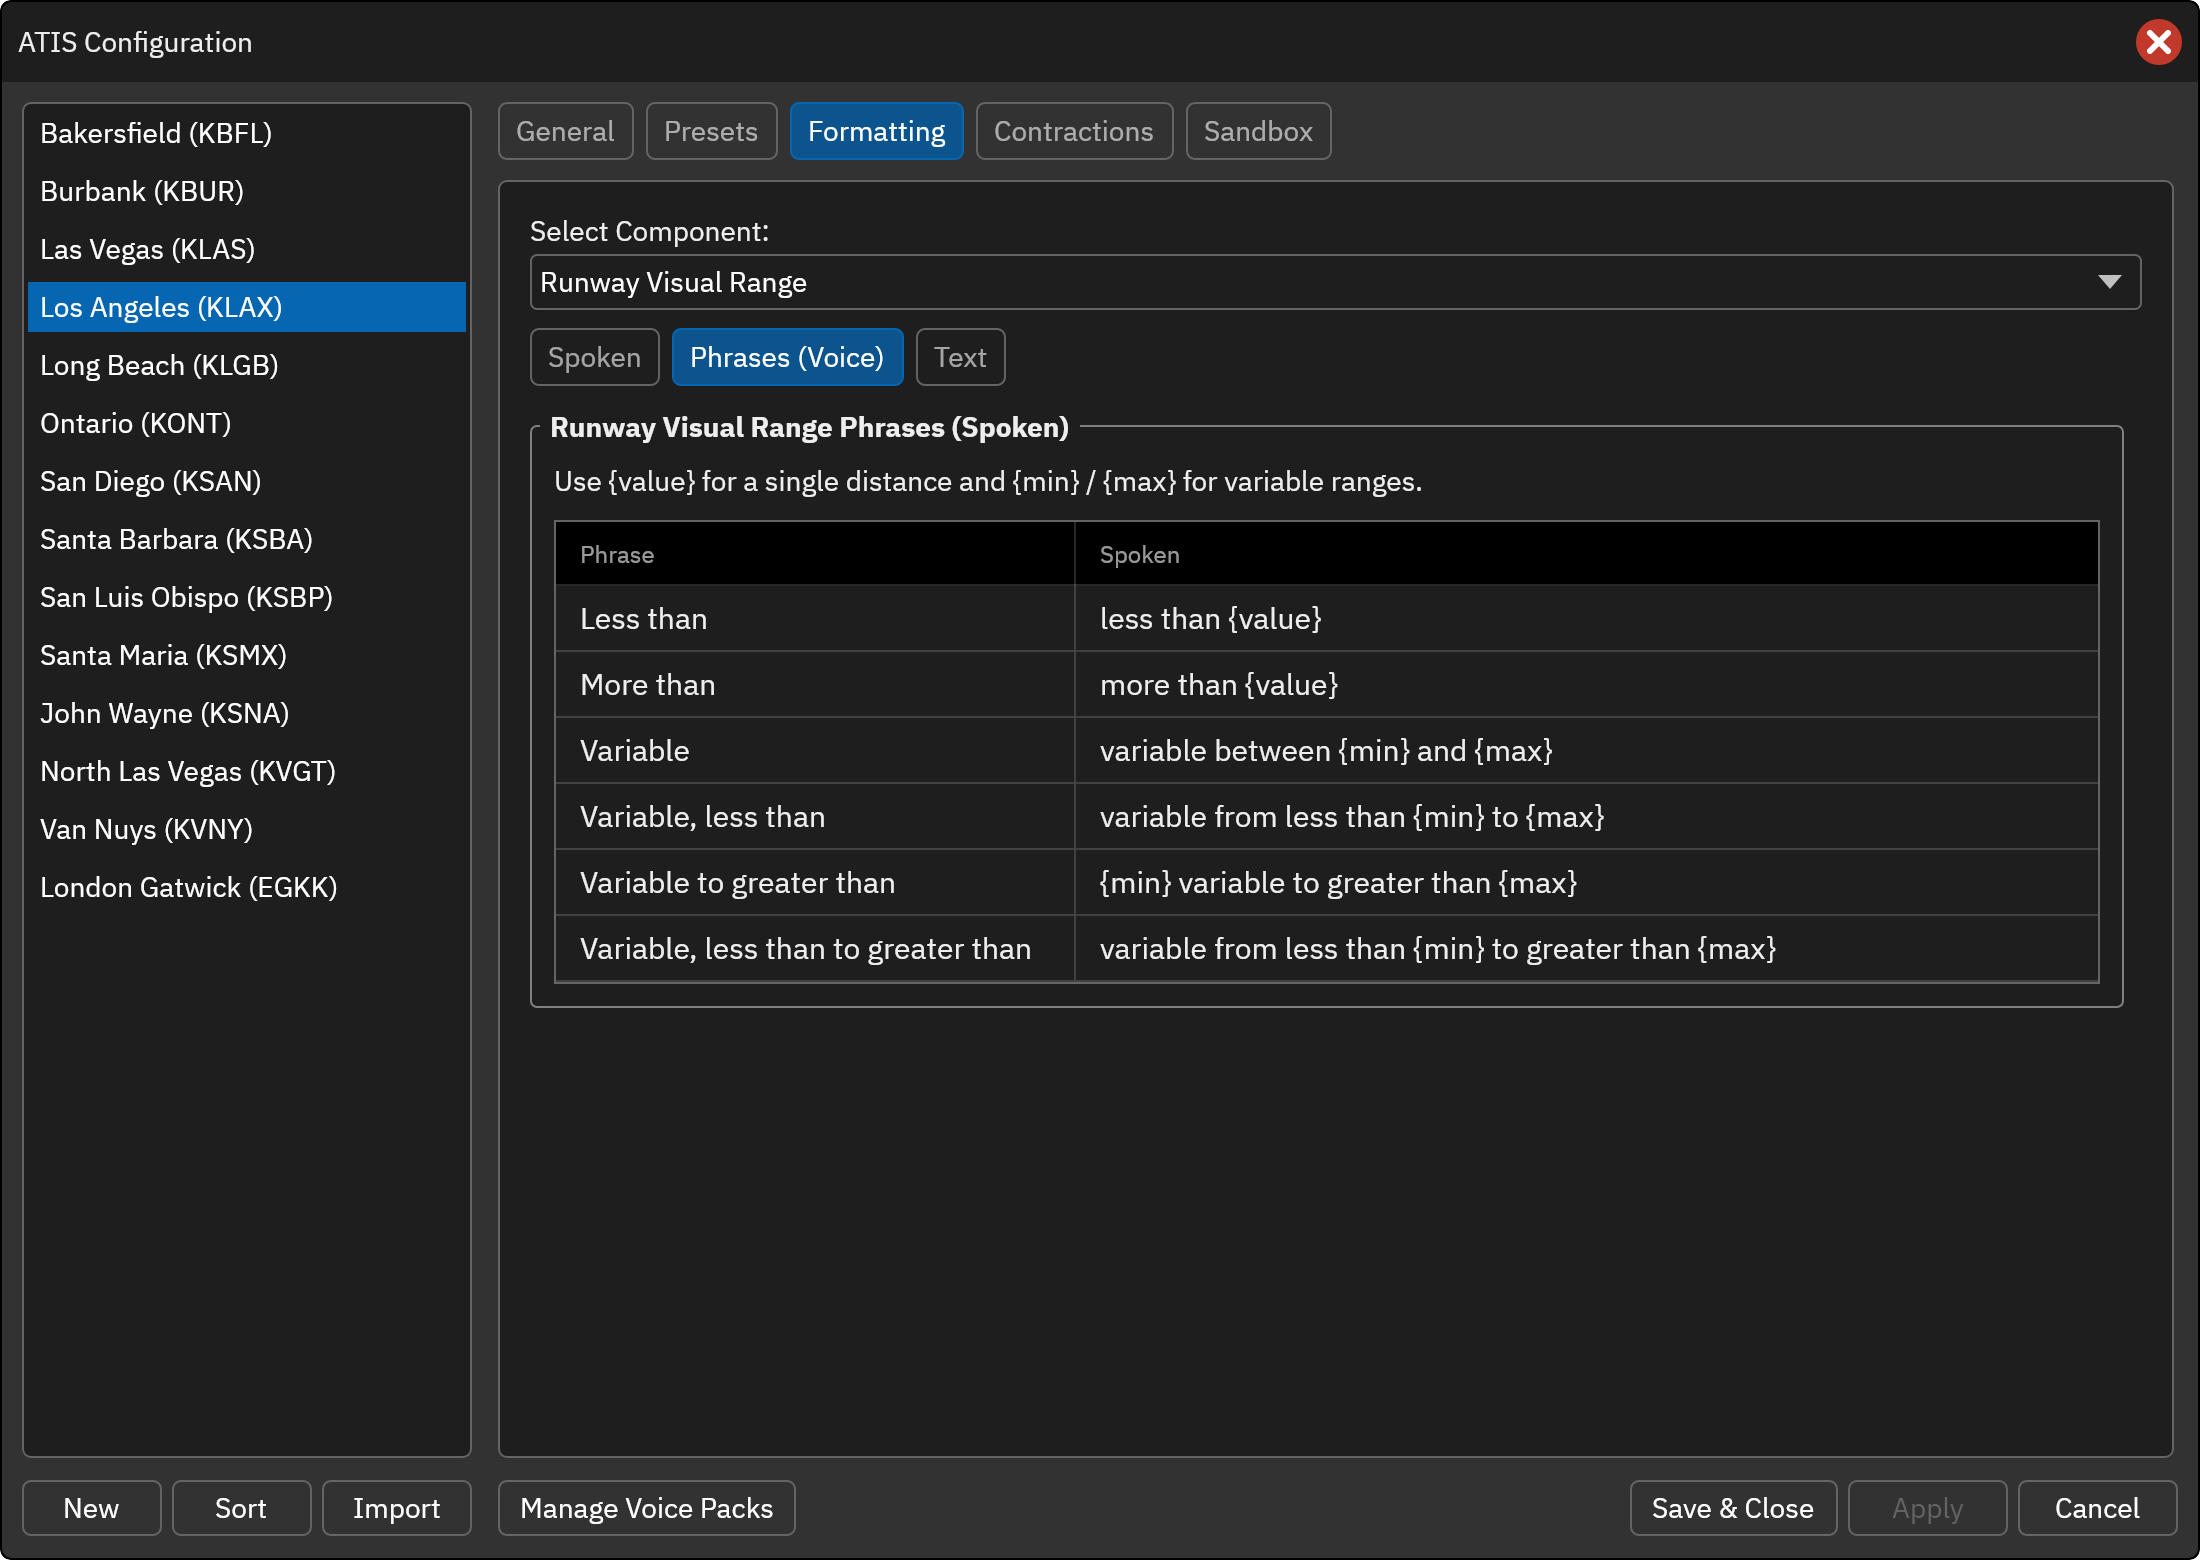Choose John Wayne (KSNA)
The height and width of the screenshot is (1560, 2200).
[x=247, y=713]
